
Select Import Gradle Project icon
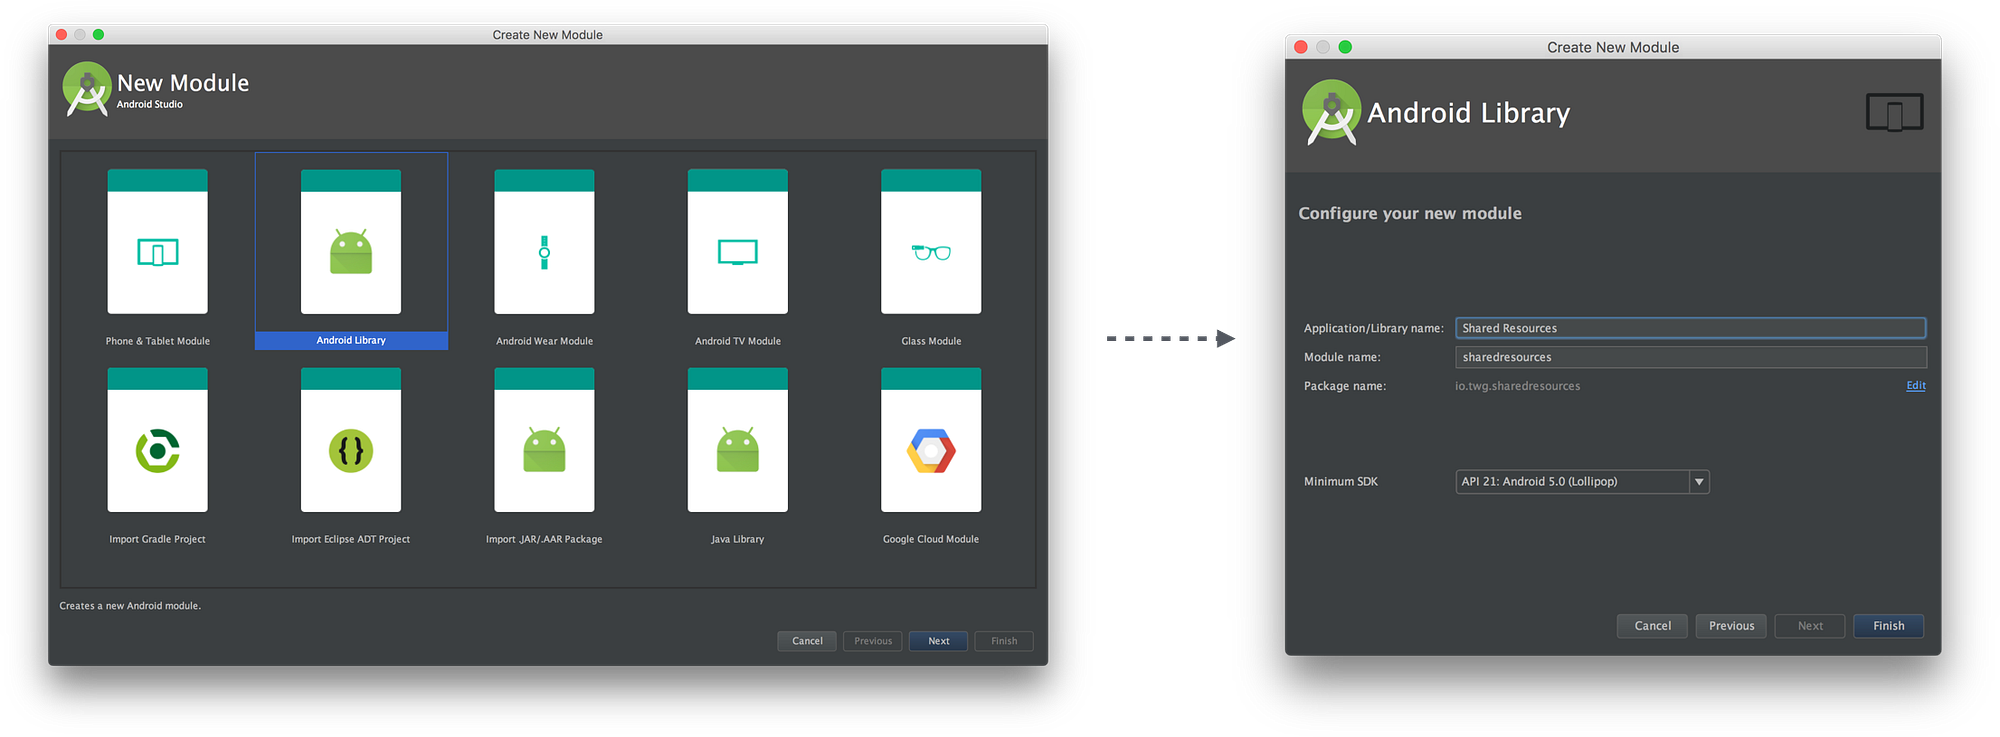point(158,440)
